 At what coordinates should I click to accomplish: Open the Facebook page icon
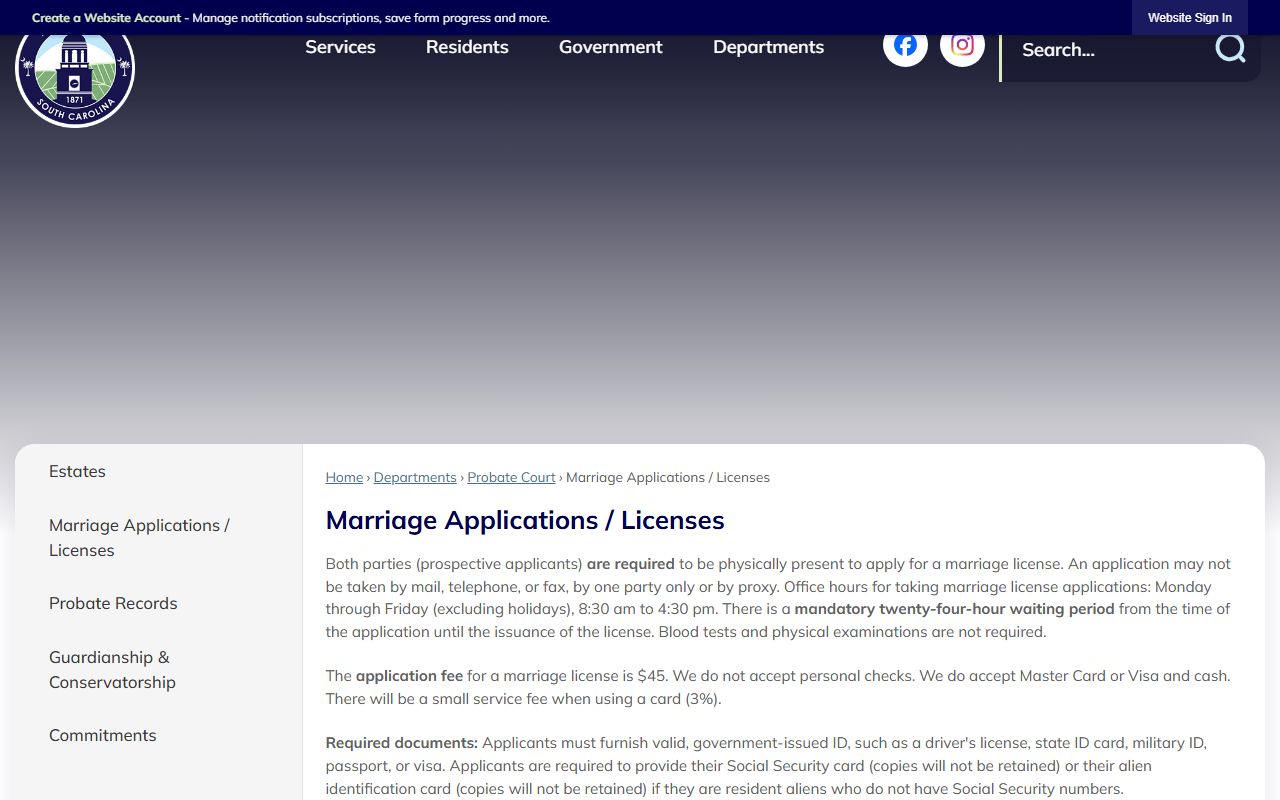(x=905, y=45)
